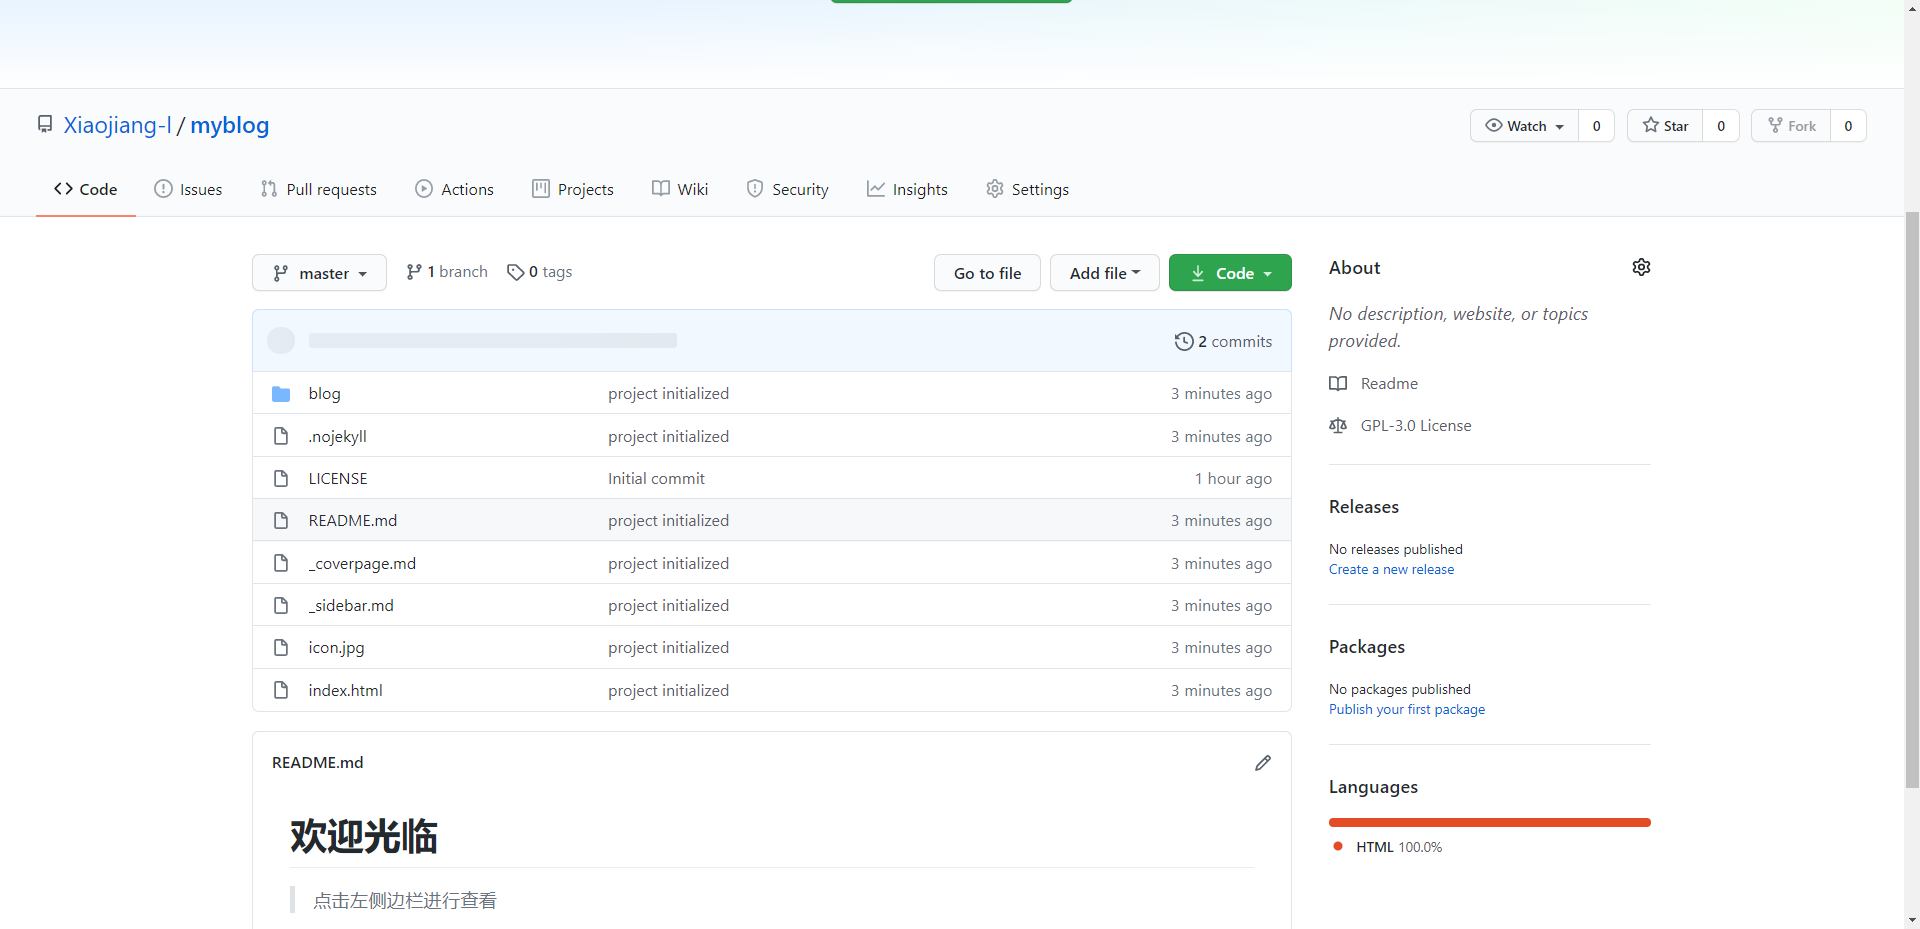
Task: Expand the master branch selector
Action: [319, 273]
